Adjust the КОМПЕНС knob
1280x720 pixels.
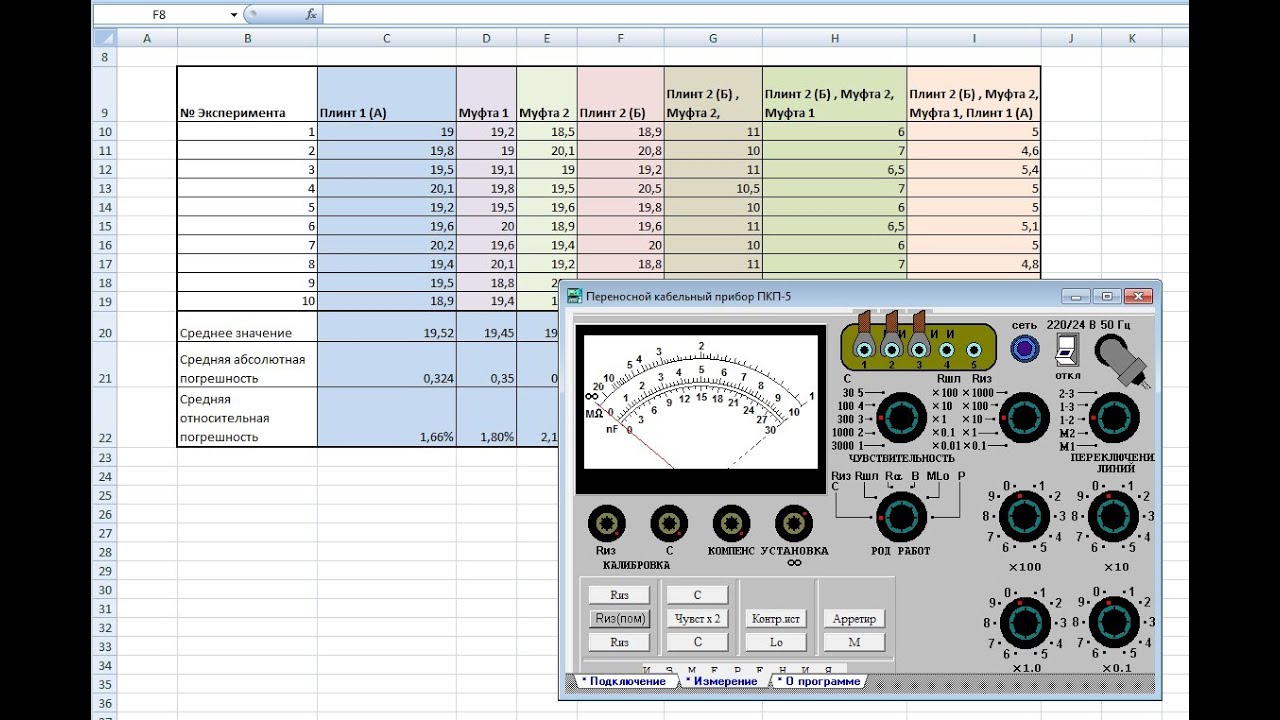tap(731, 523)
